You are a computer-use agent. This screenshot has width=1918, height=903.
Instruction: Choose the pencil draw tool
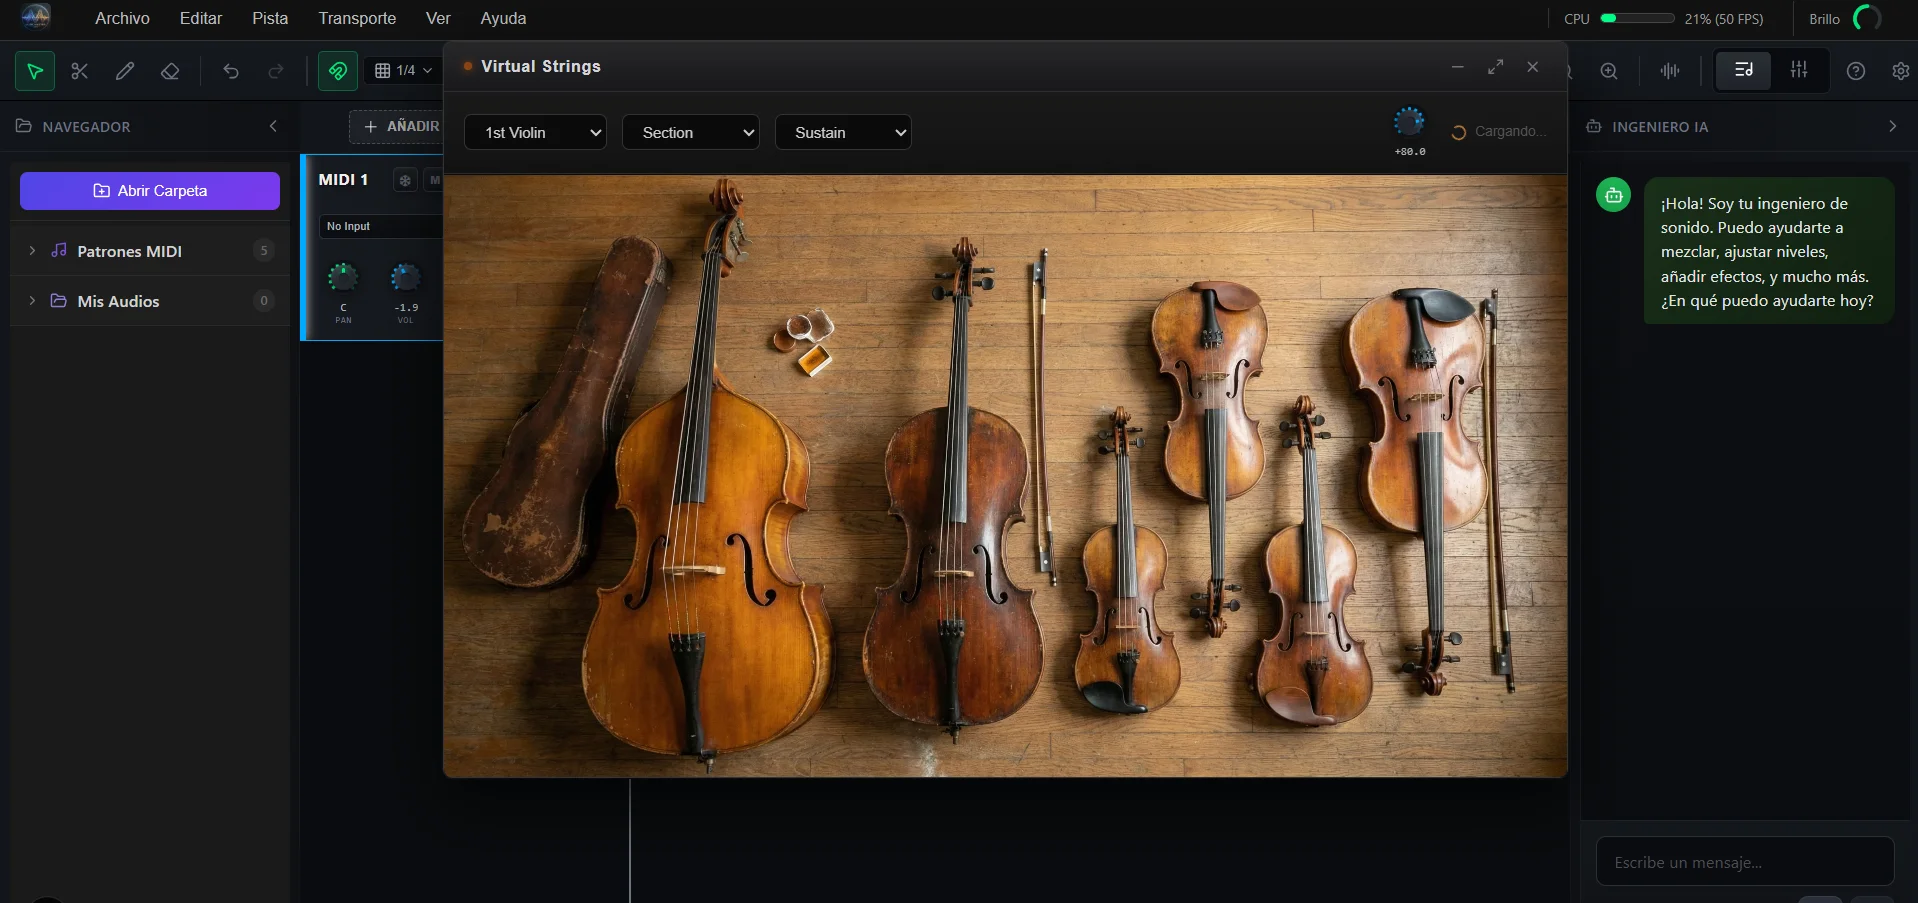coord(125,71)
